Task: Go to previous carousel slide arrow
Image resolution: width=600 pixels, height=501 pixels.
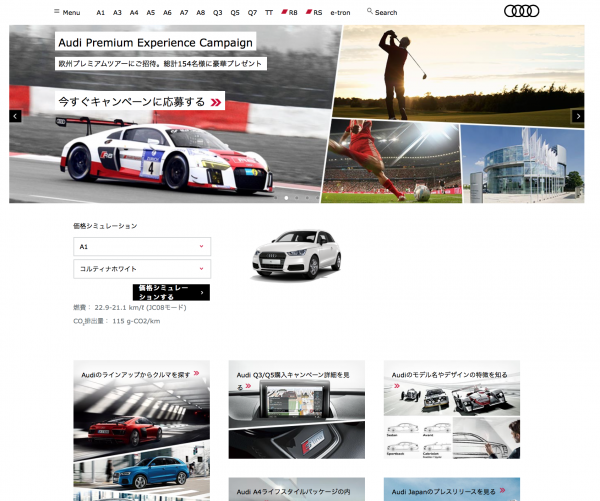Action: pyautogui.click(x=15, y=116)
